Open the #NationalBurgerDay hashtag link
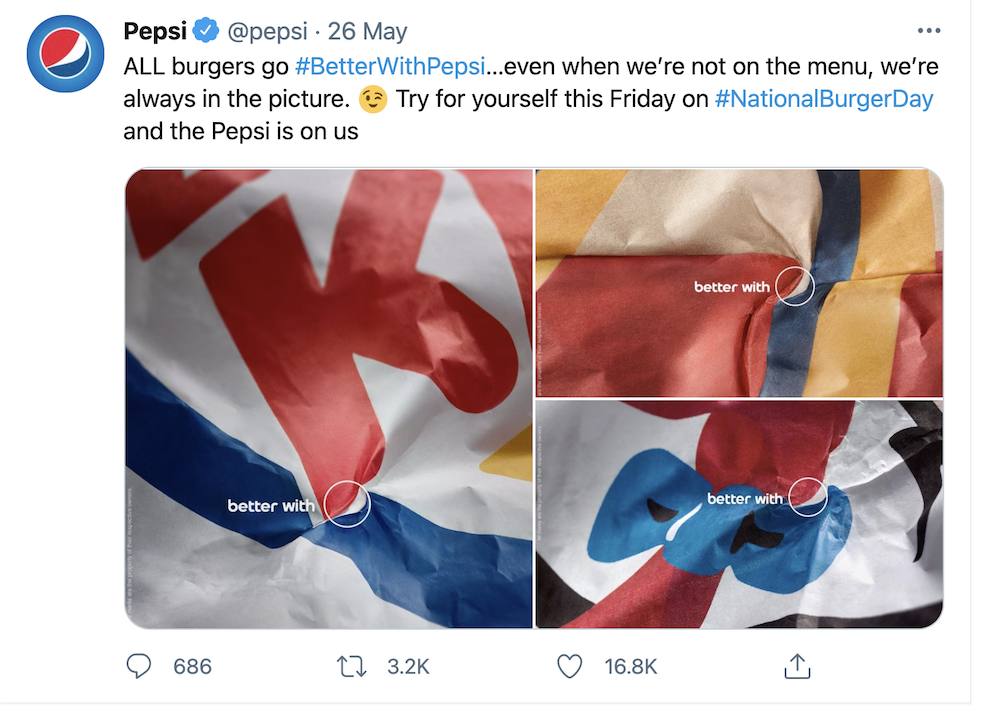The height and width of the screenshot is (705, 1000). coord(824,99)
